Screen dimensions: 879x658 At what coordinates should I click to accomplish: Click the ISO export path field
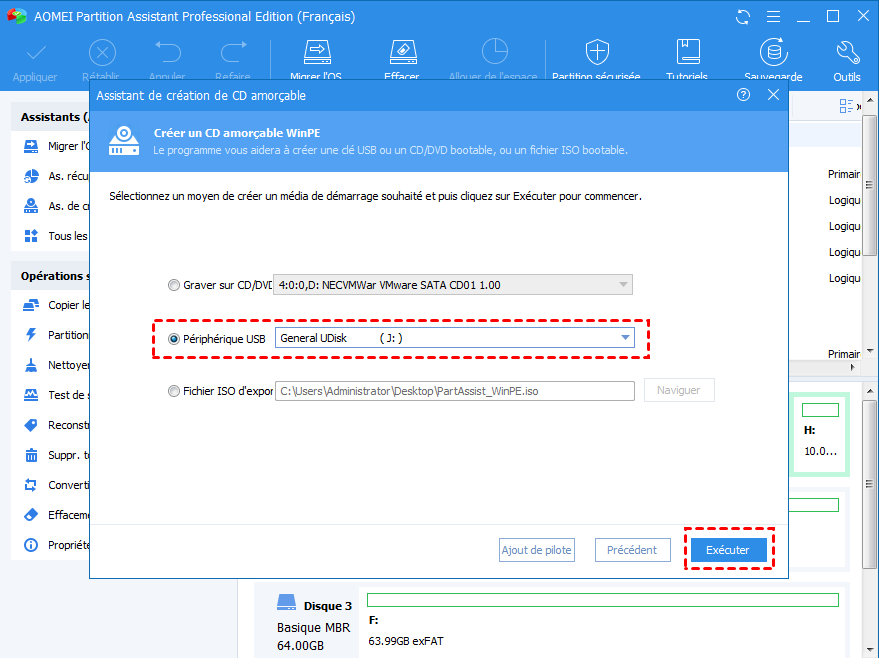click(x=455, y=391)
